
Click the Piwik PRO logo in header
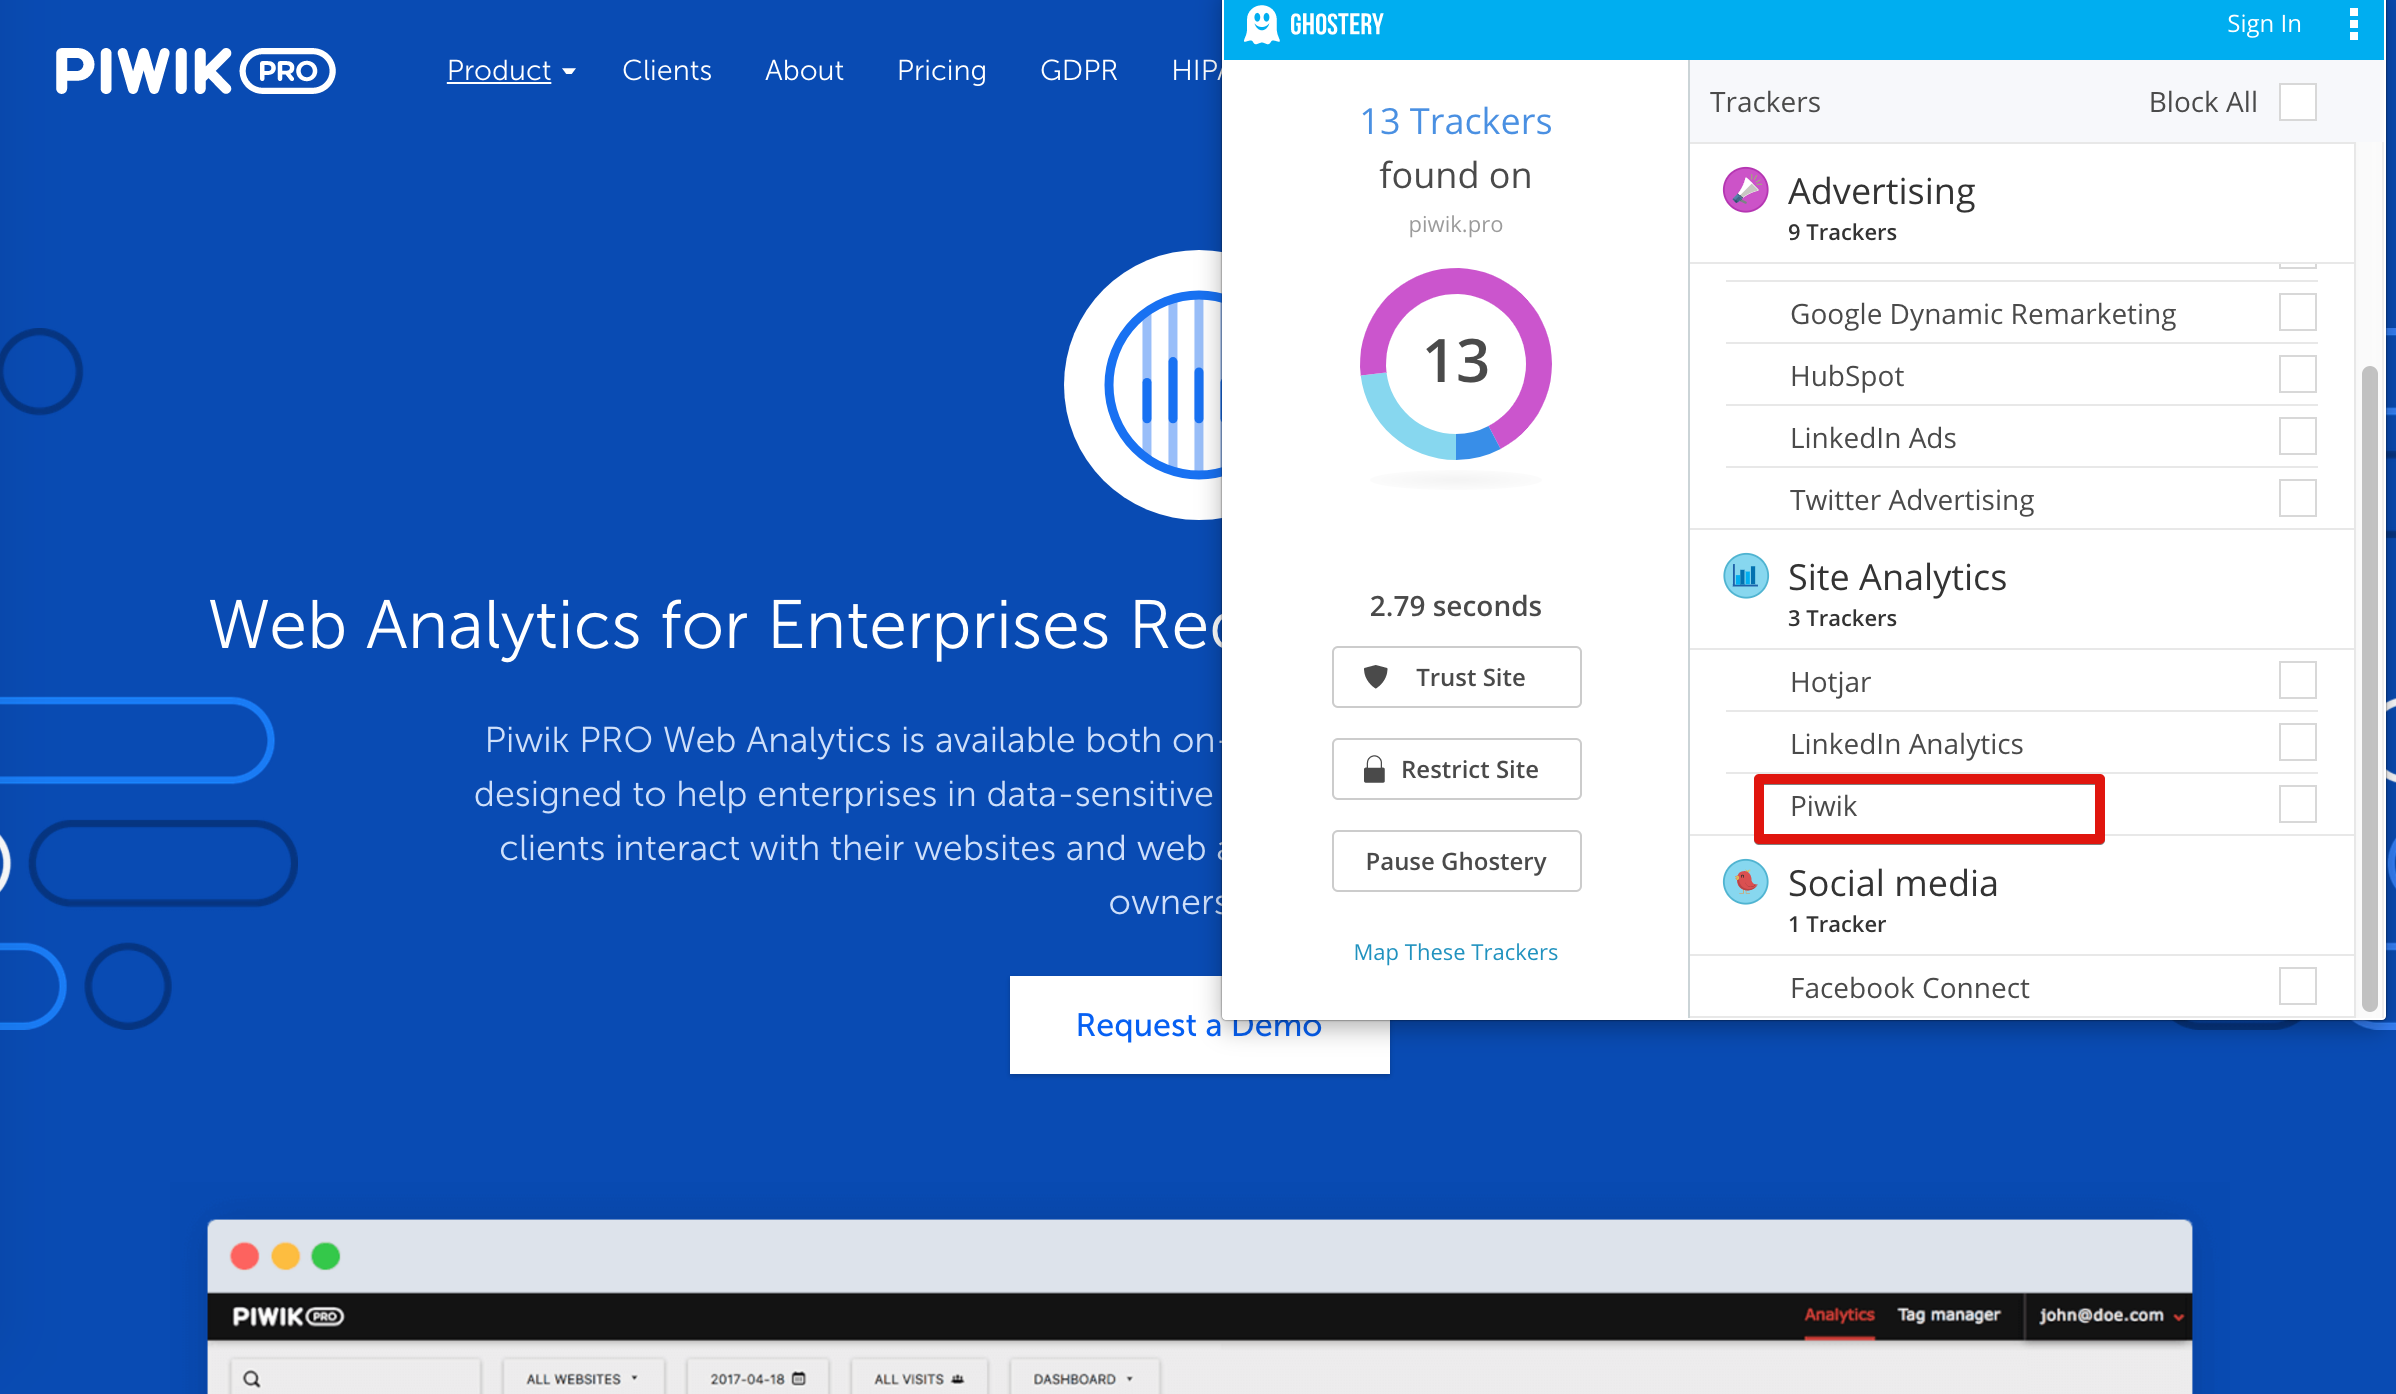195,71
